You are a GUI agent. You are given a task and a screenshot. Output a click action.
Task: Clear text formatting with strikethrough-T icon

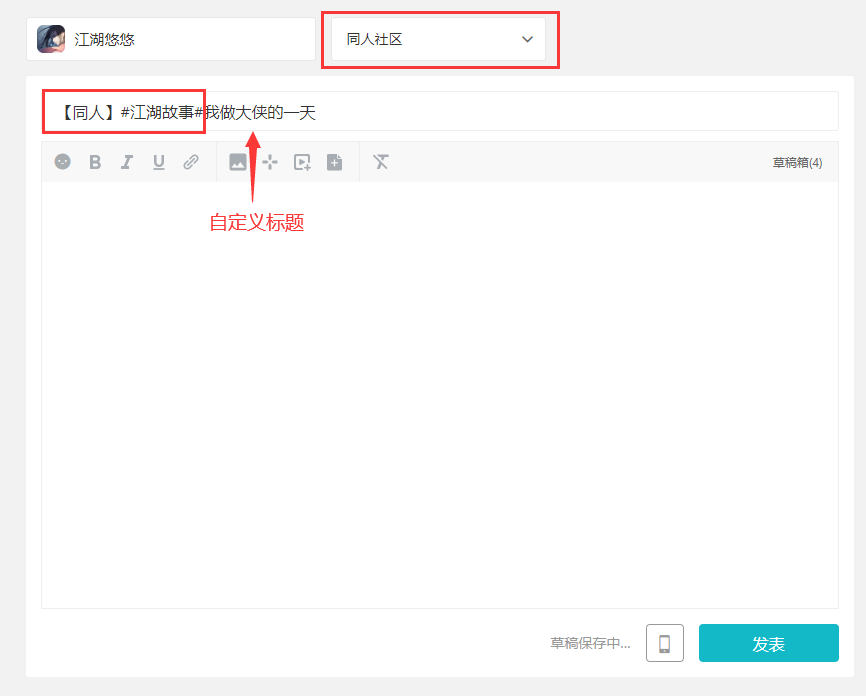[380, 161]
